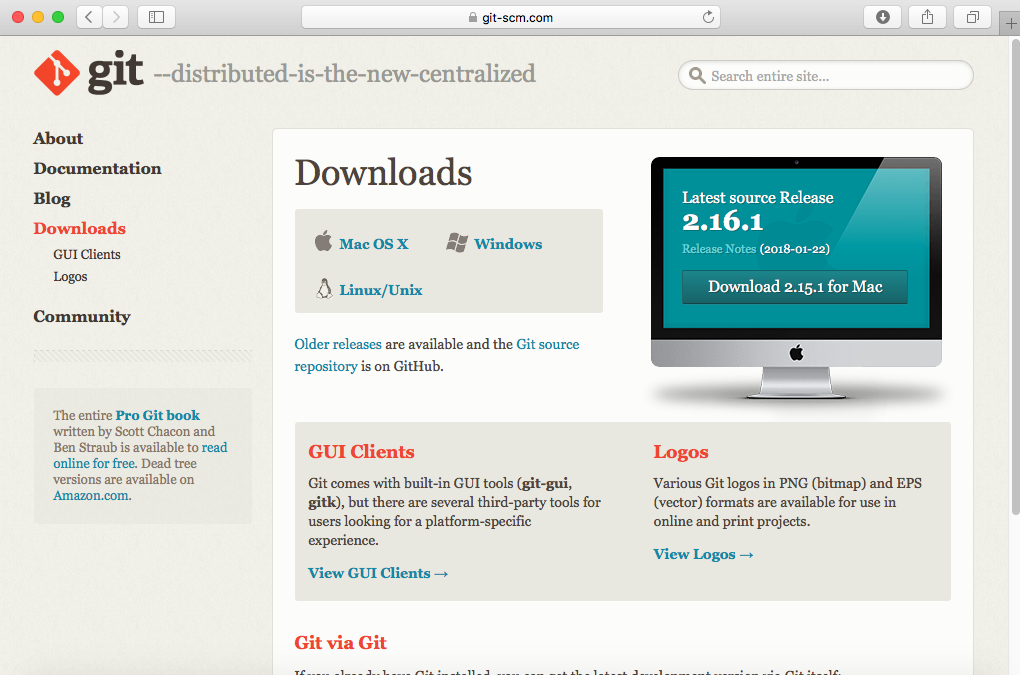
Task: Select Downloads in the sidebar menu
Action: coord(79,228)
